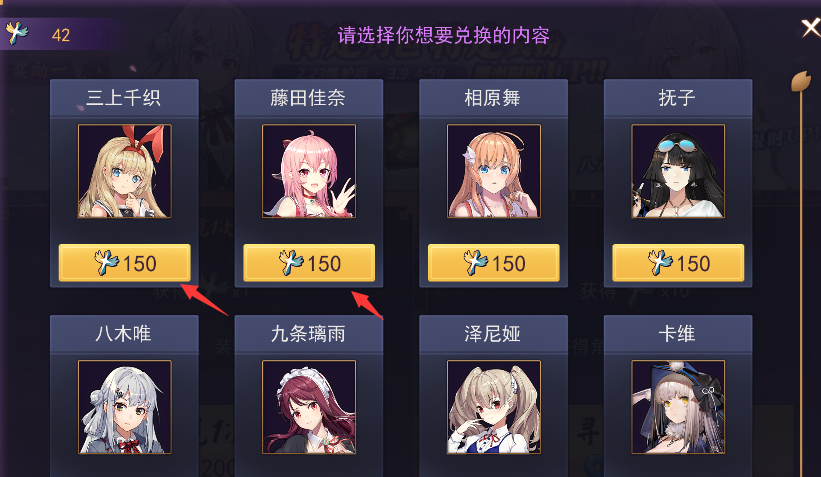This screenshot has width=821, height=477.
Task: Close the exchange dialog with X
Action: (x=811, y=28)
